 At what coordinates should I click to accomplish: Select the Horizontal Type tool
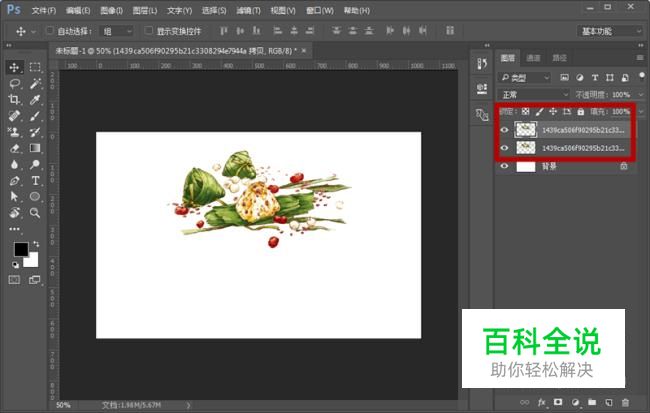[x=35, y=181]
